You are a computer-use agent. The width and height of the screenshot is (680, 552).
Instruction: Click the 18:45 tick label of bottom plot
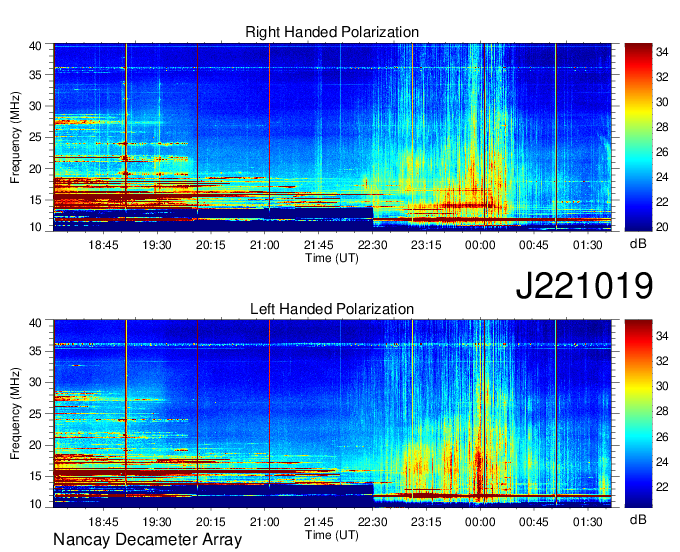103,522
